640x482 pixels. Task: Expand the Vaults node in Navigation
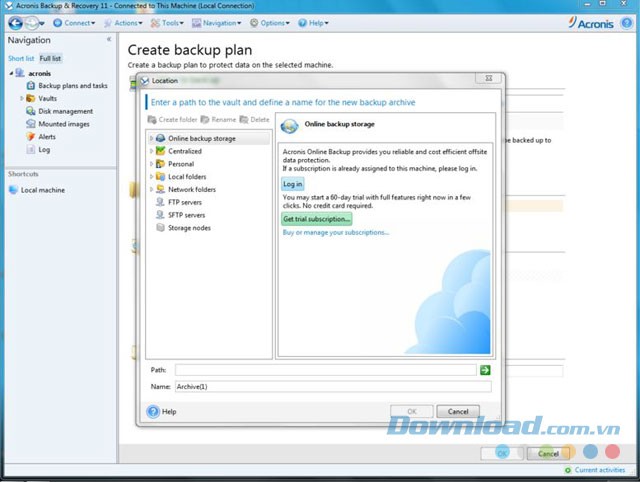(21, 99)
